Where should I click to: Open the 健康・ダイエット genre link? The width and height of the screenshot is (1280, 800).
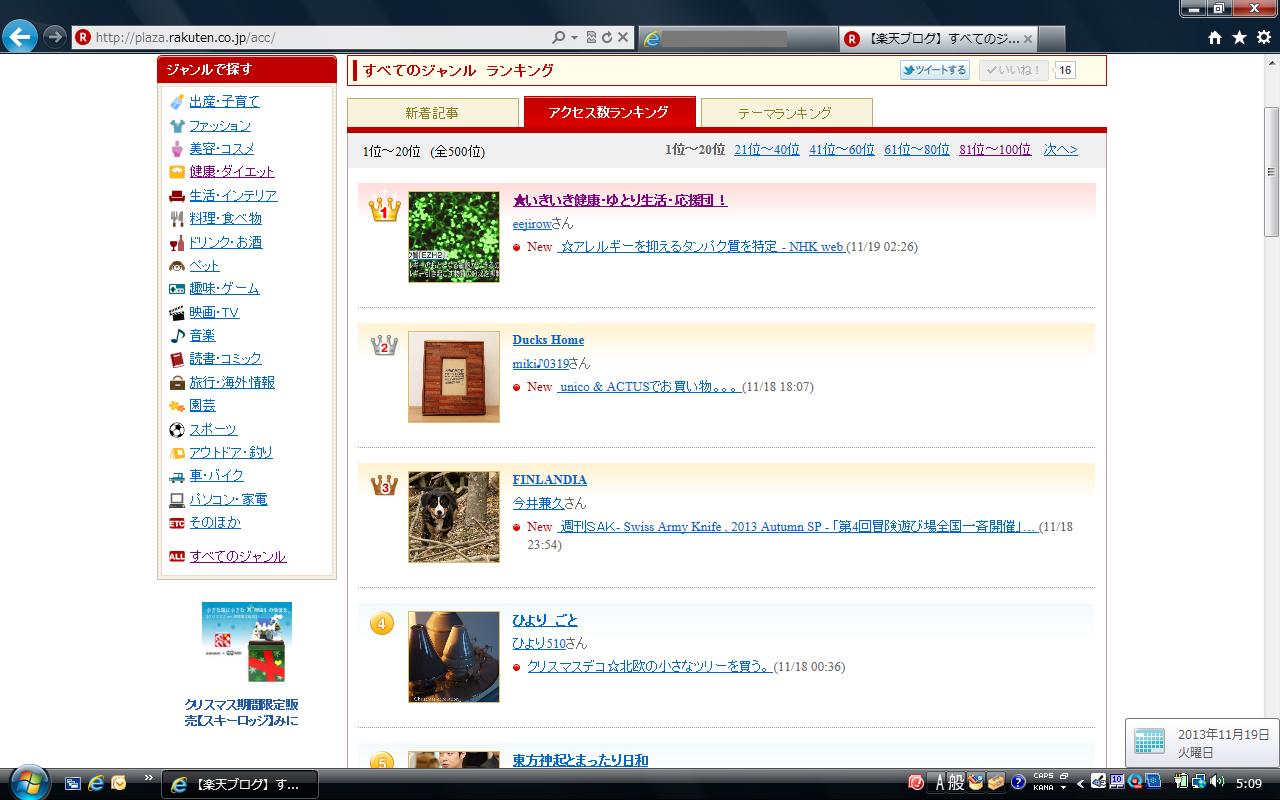pyautogui.click(x=231, y=172)
